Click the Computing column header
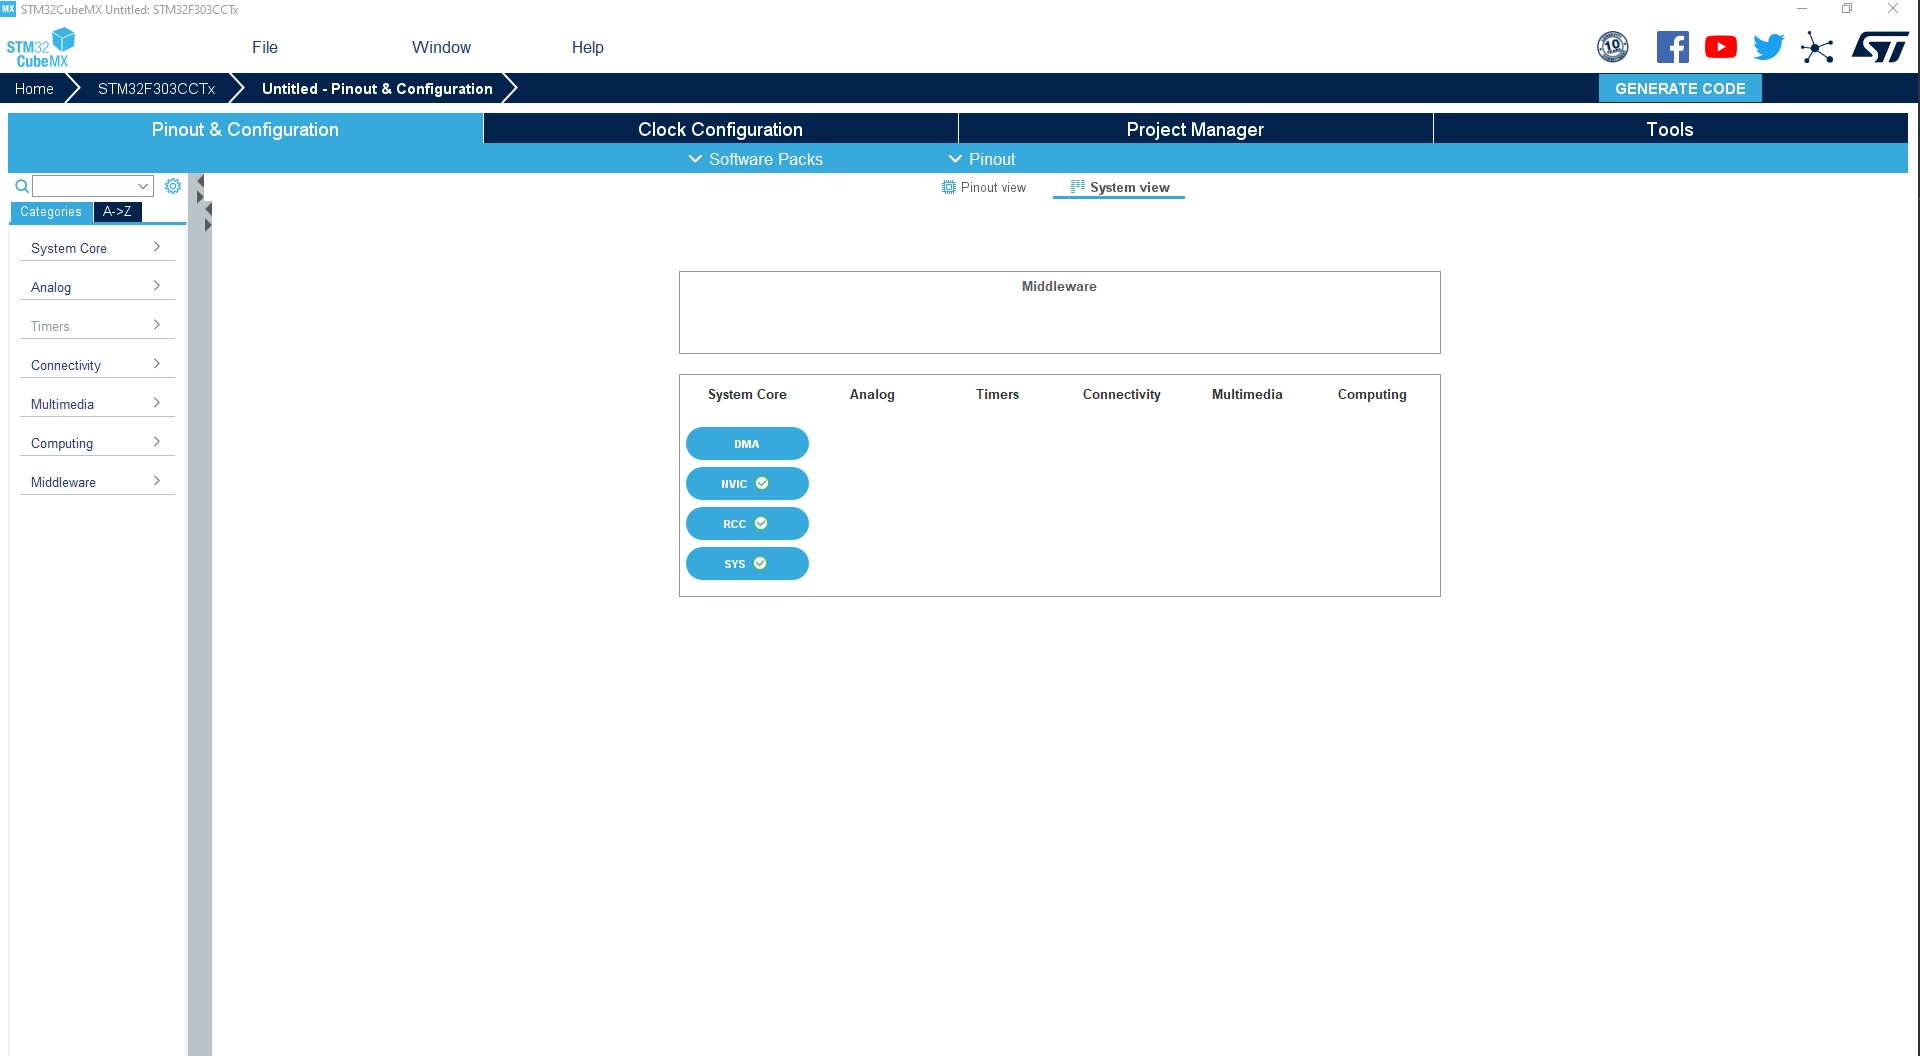 (1372, 394)
